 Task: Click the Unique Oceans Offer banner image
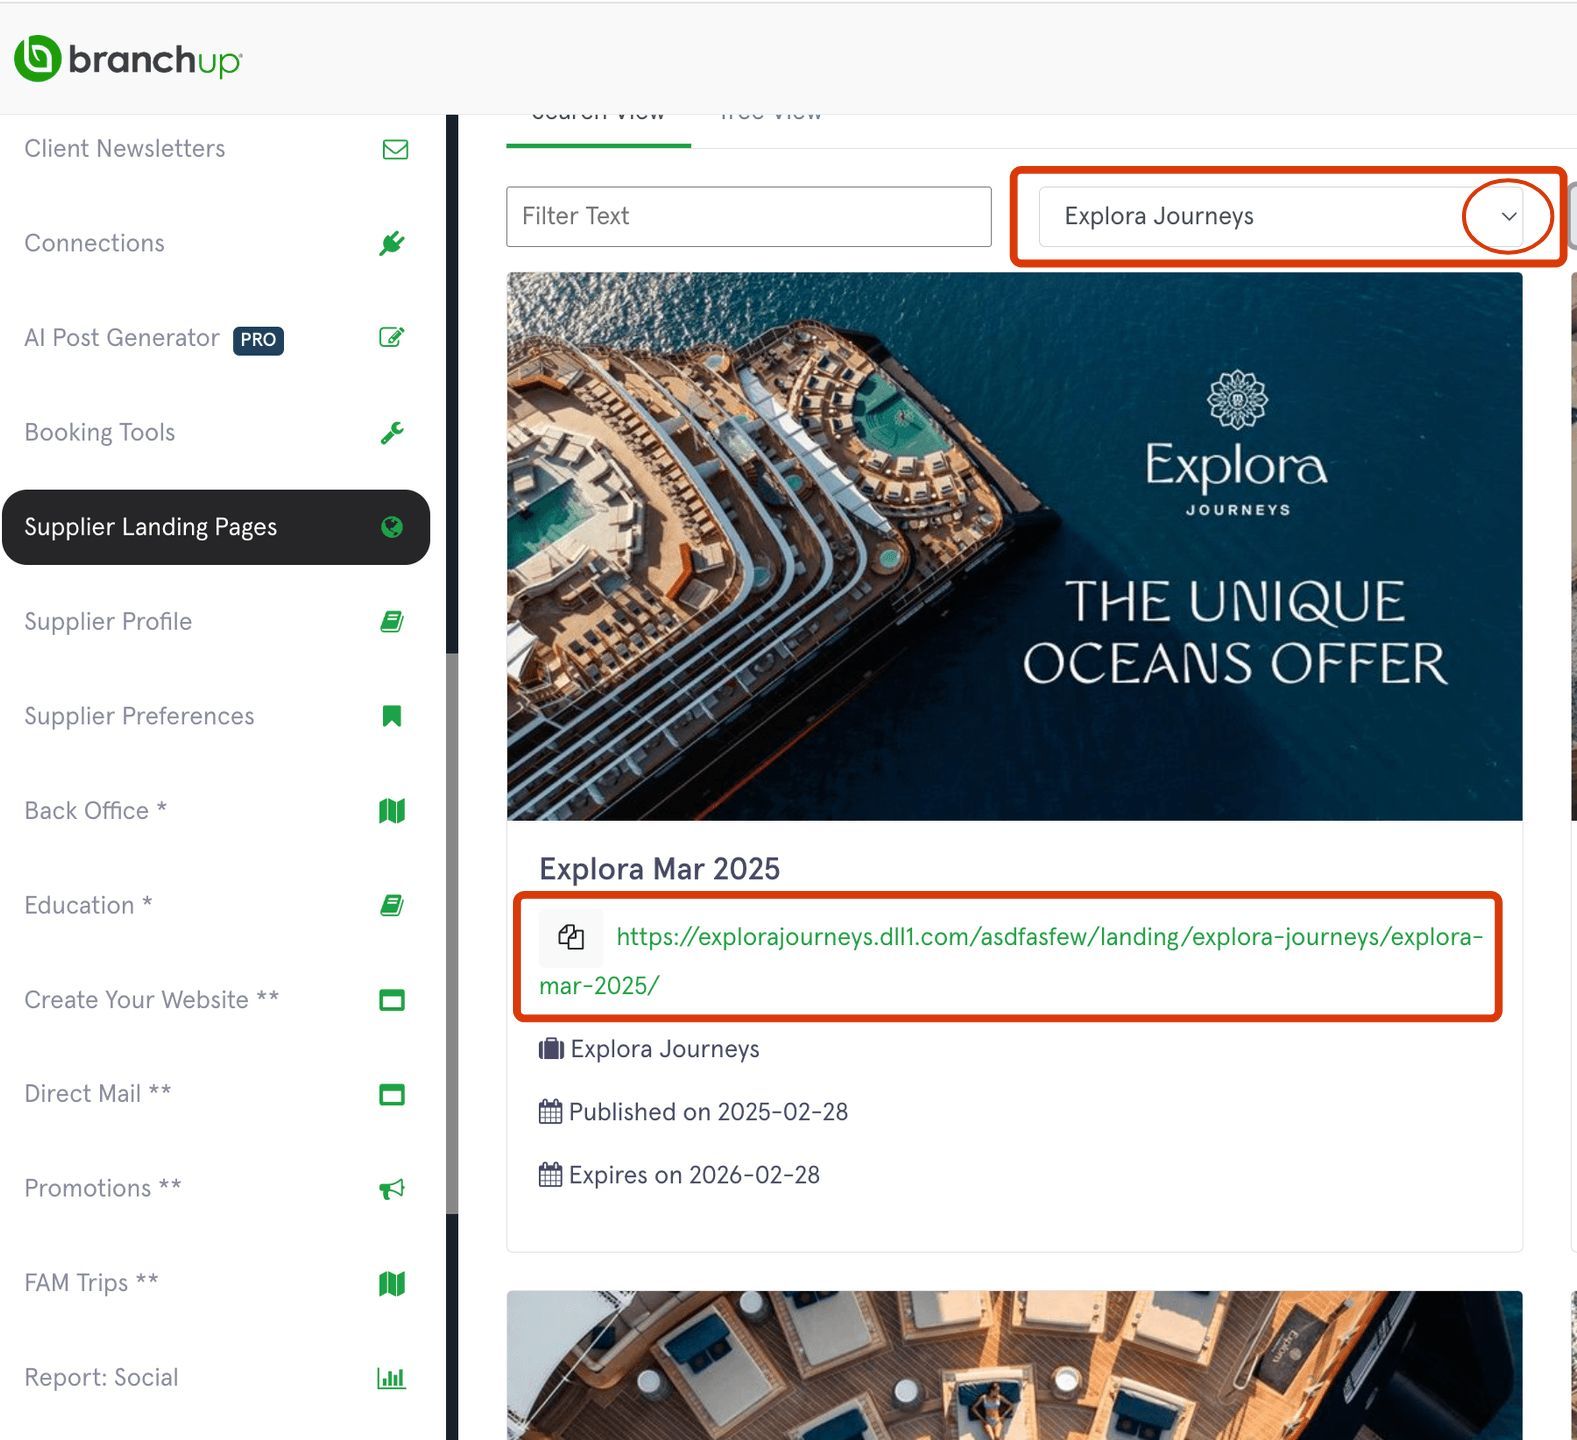(1014, 546)
